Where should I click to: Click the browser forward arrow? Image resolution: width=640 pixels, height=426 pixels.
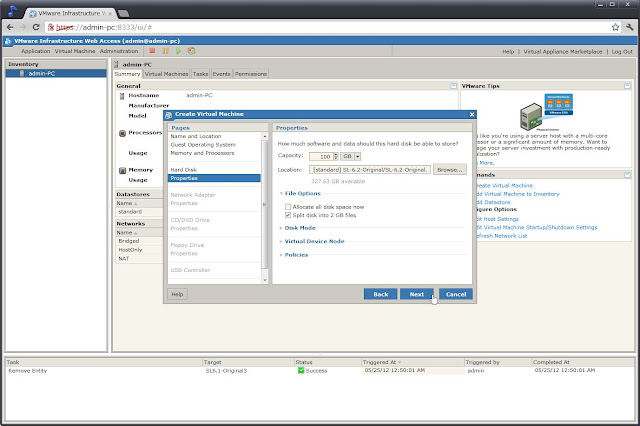[x=23, y=27]
